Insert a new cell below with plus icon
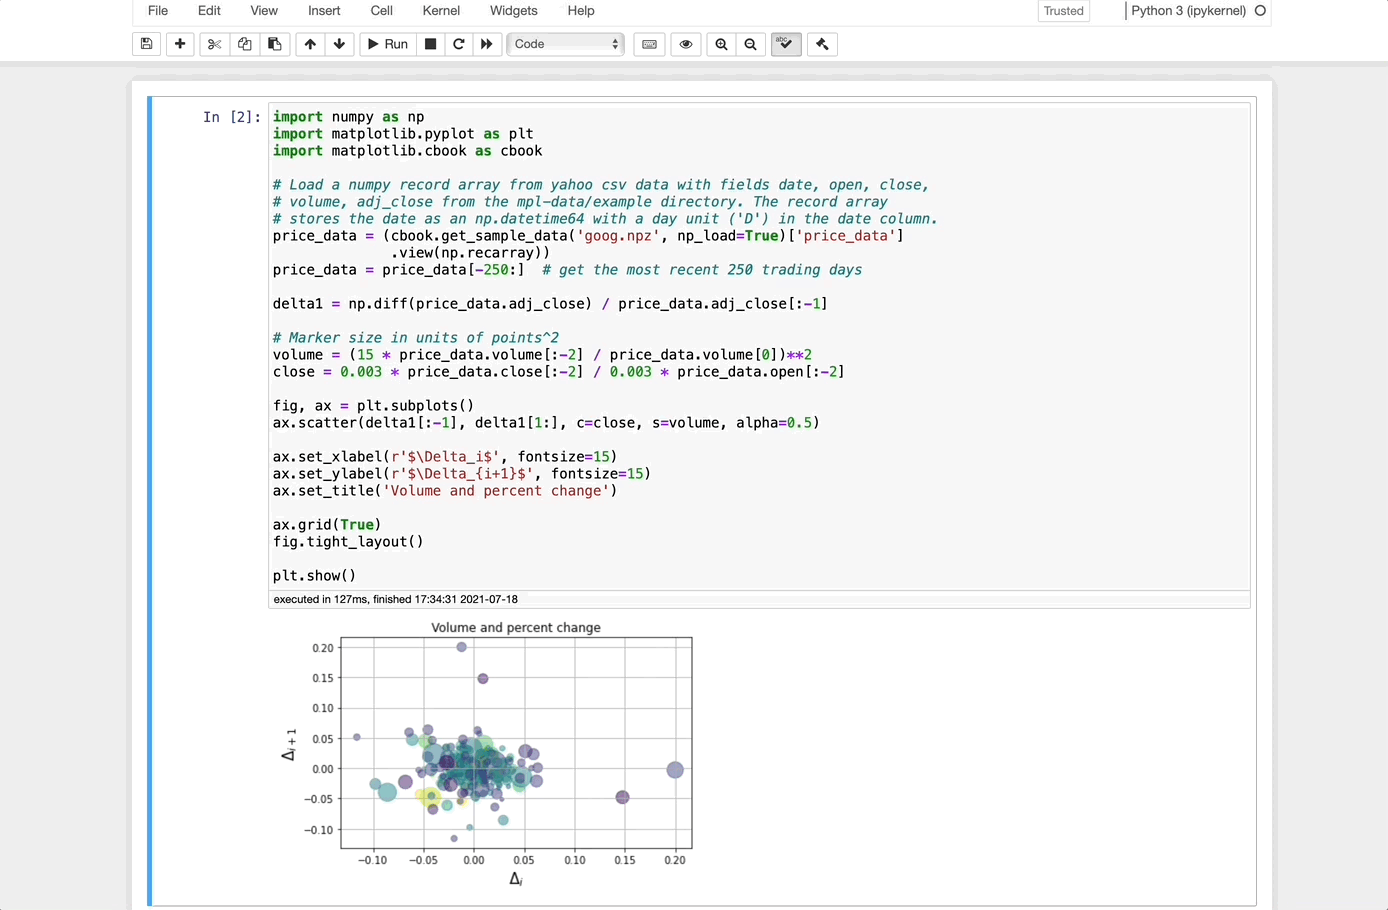This screenshot has width=1388, height=910. coord(180,44)
